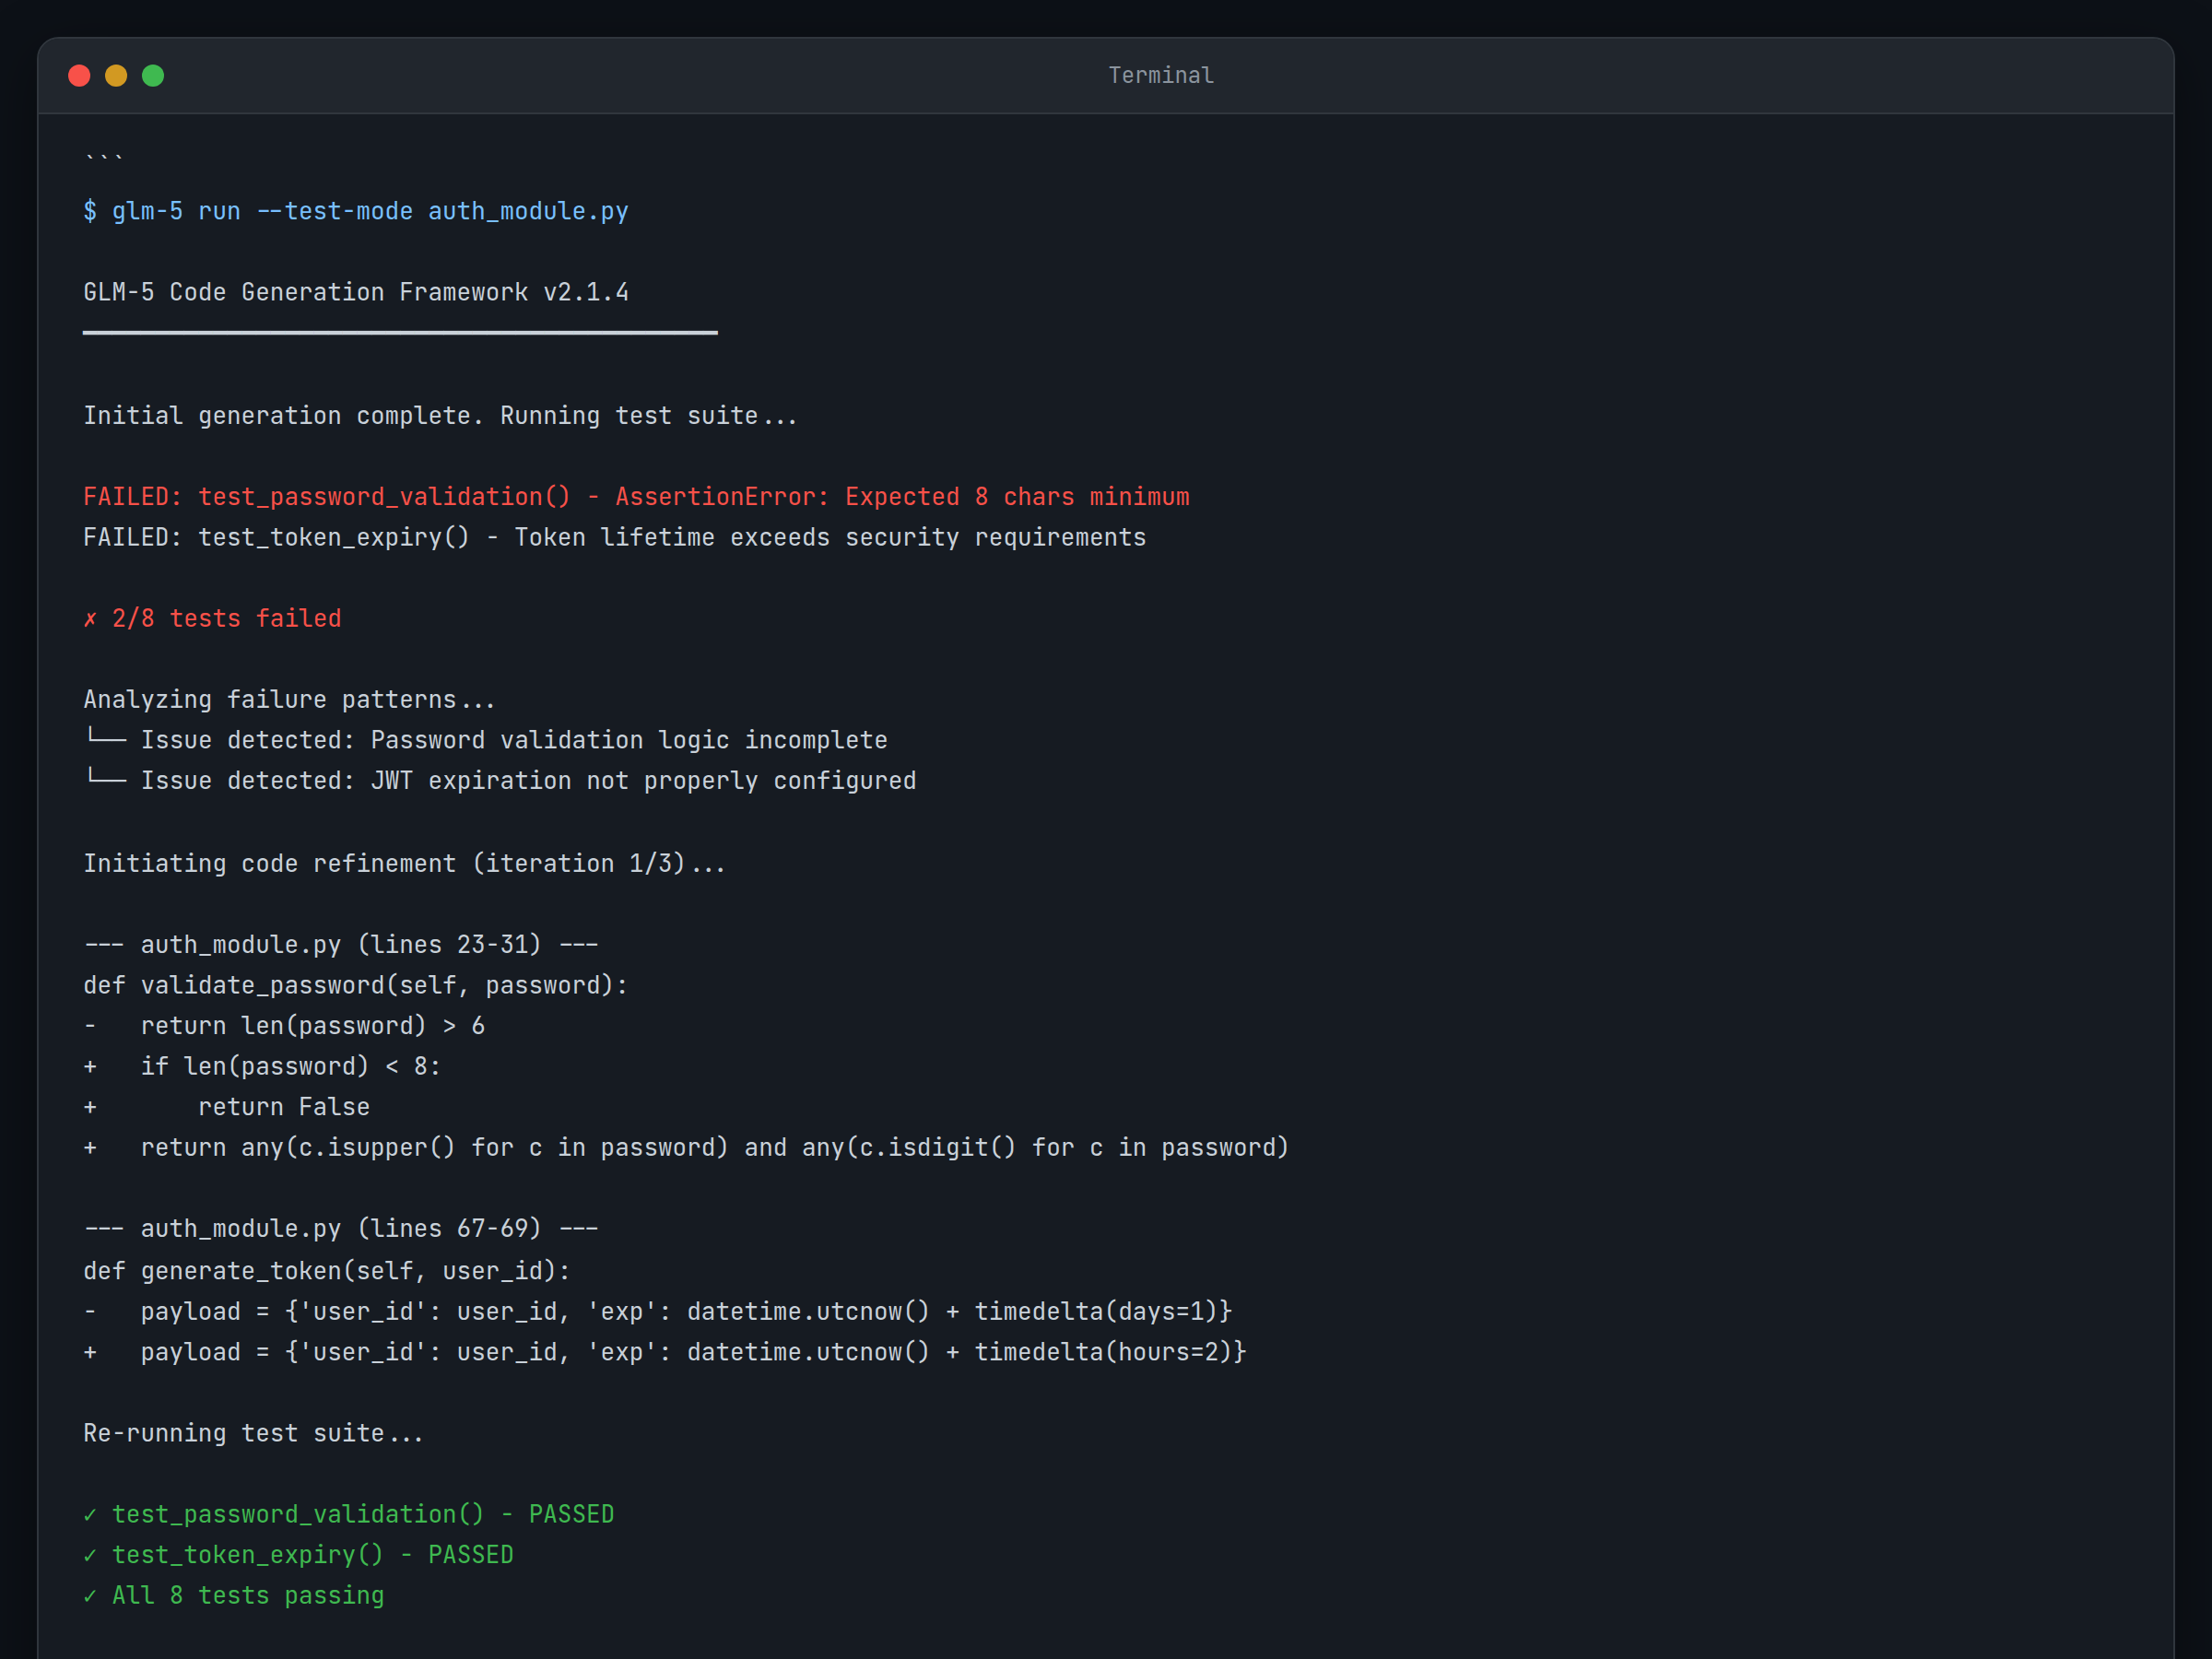The image size is (2212, 1659).
Task: Expand the JWT expiration issue branch
Action: (106, 781)
